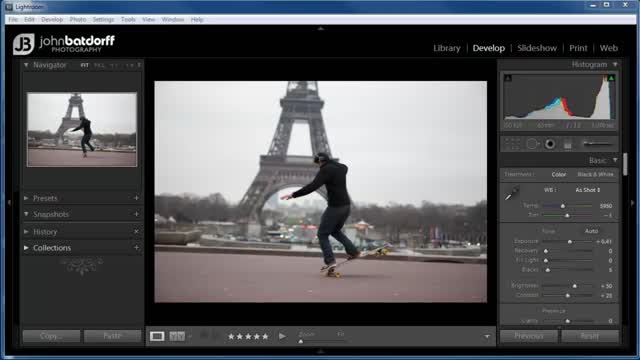
Task: Click the Reset button
Action: (590, 336)
